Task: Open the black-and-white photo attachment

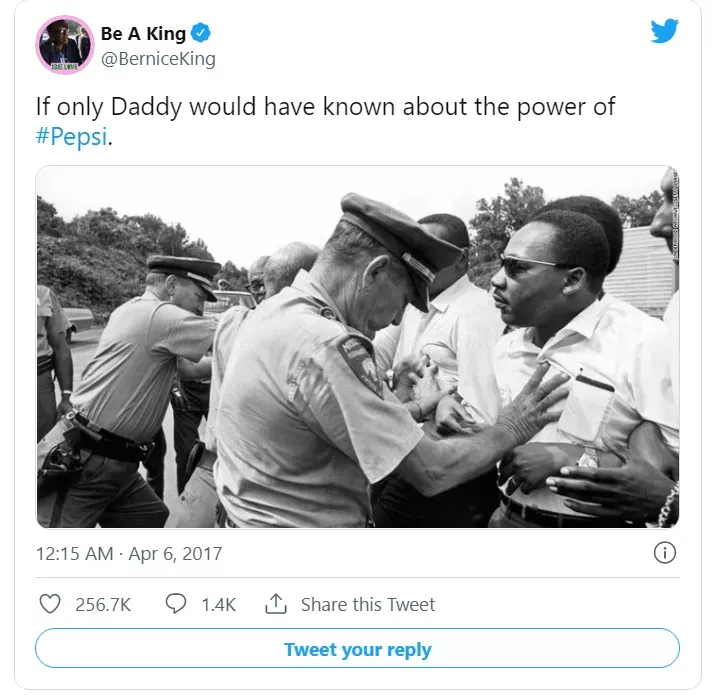Action: 357,347
